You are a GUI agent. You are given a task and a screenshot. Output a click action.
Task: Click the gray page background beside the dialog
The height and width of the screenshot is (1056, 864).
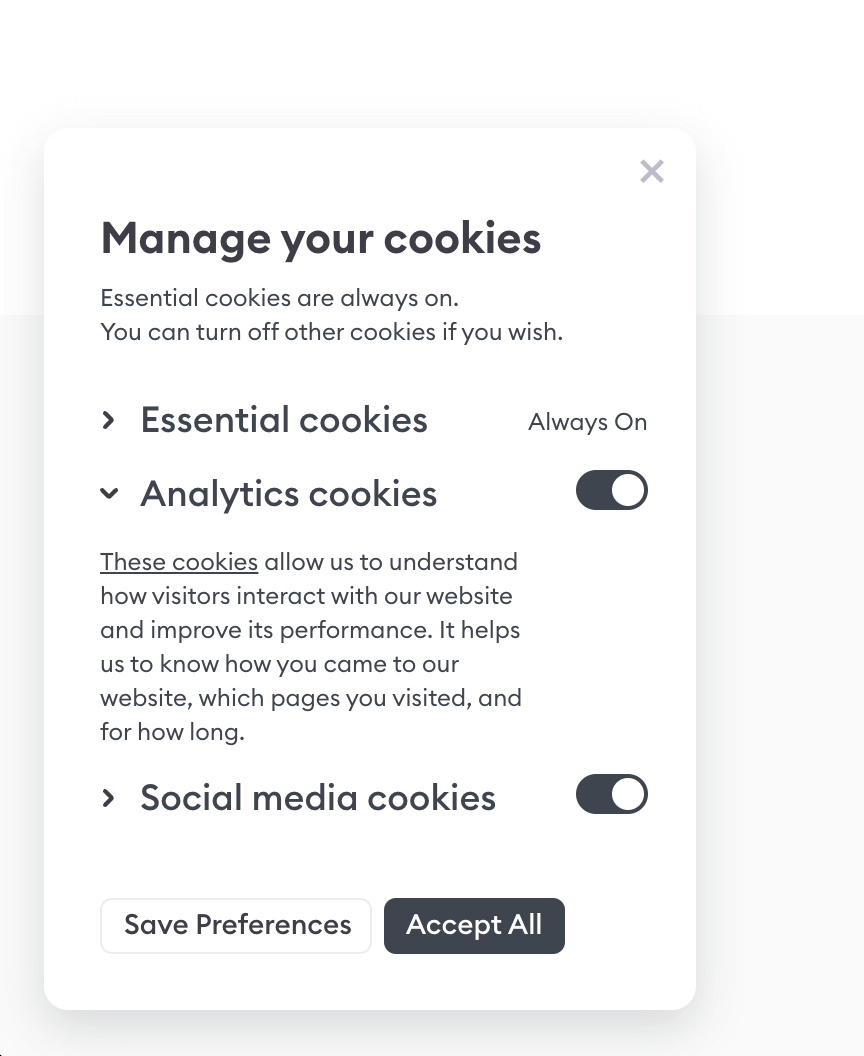point(780,650)
